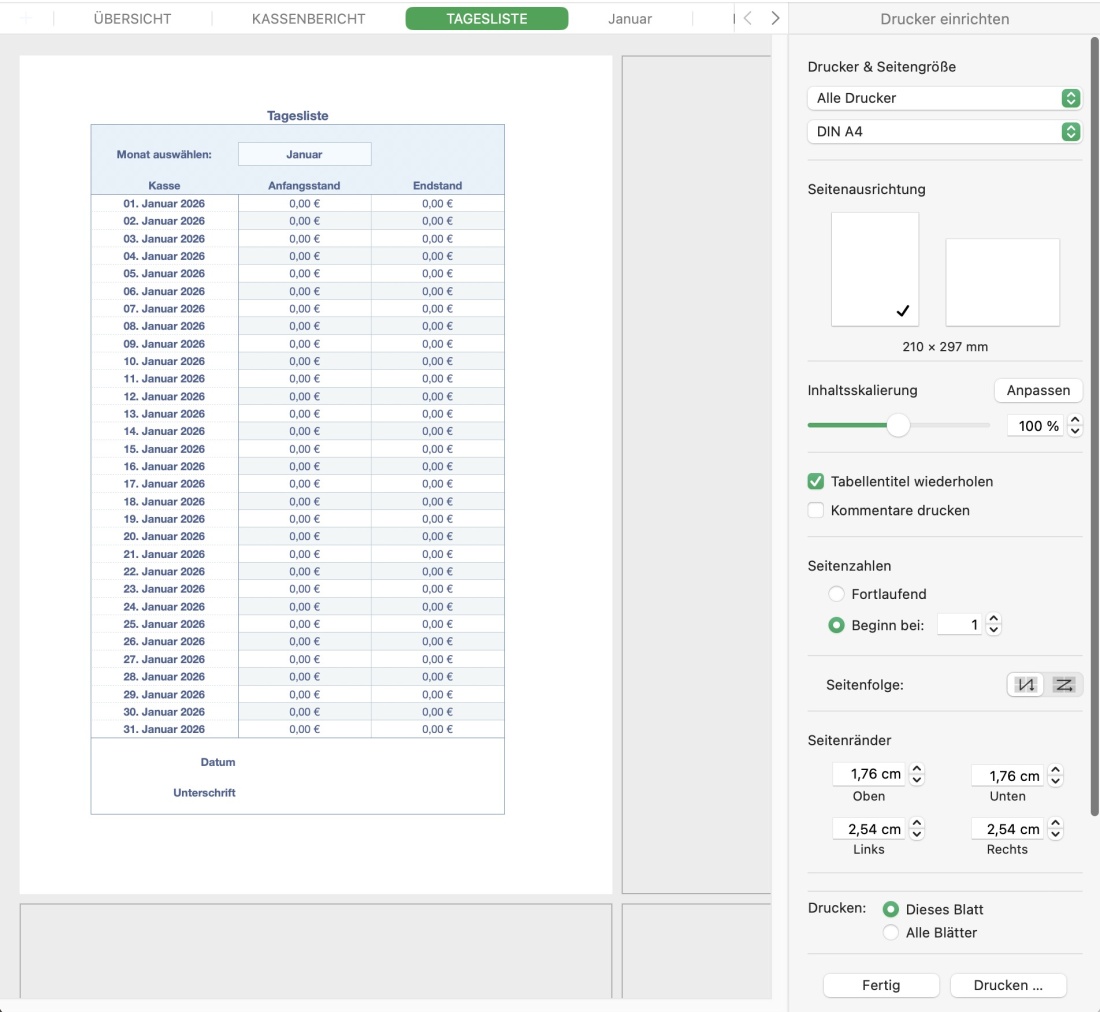Click the Fertig button

(x=880, y=985)
